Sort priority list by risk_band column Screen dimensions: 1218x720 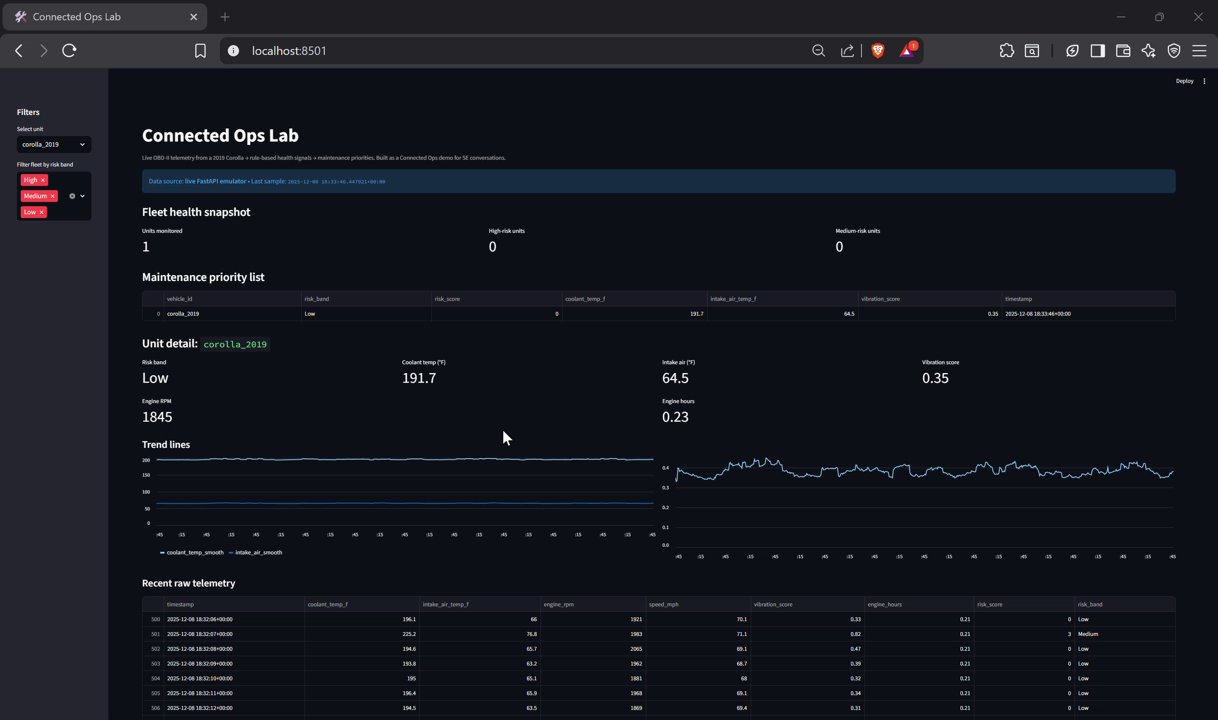[x=366, y=299]
